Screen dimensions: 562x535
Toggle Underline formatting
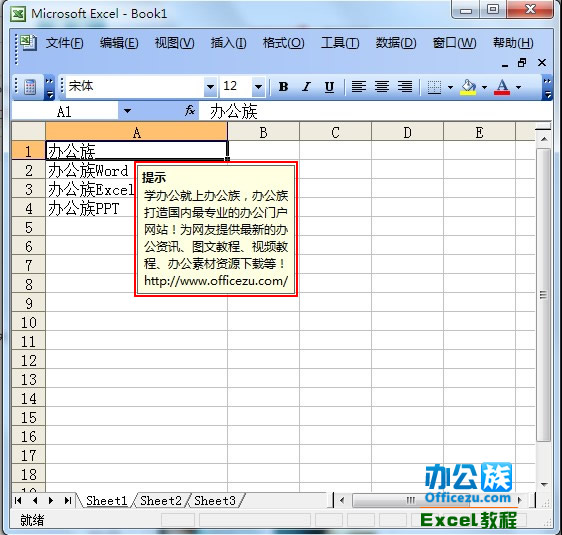pyautogui.click(x=329, y=87)
